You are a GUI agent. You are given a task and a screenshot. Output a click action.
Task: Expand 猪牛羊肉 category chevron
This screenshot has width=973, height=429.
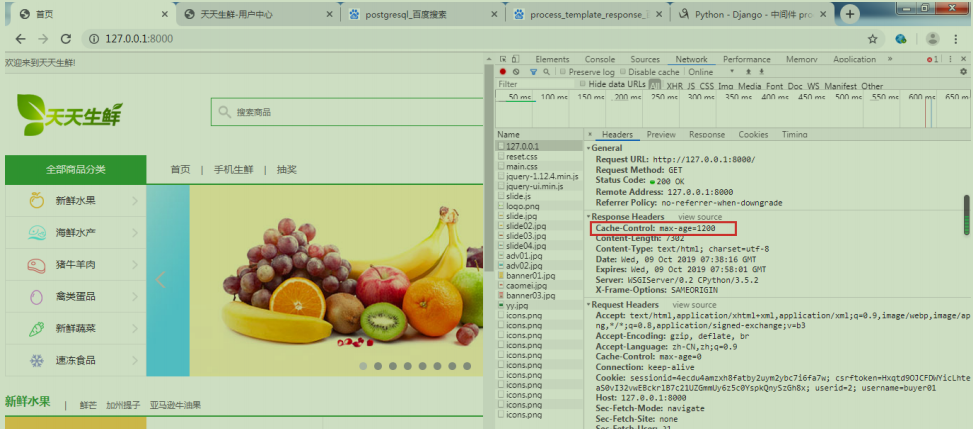(135, 265)
